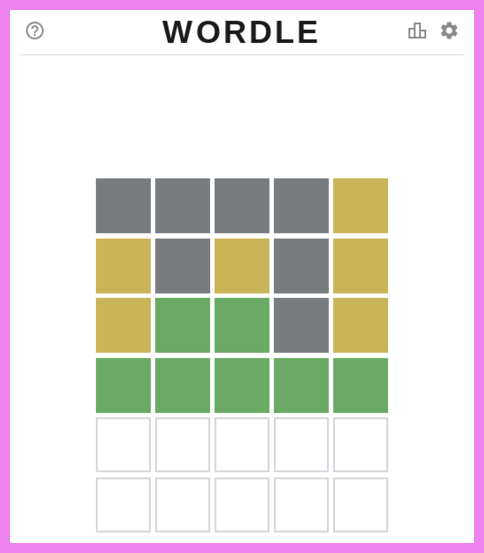
Task: Click the gray fourth tile in third row
Action: [x=301, y=325]
